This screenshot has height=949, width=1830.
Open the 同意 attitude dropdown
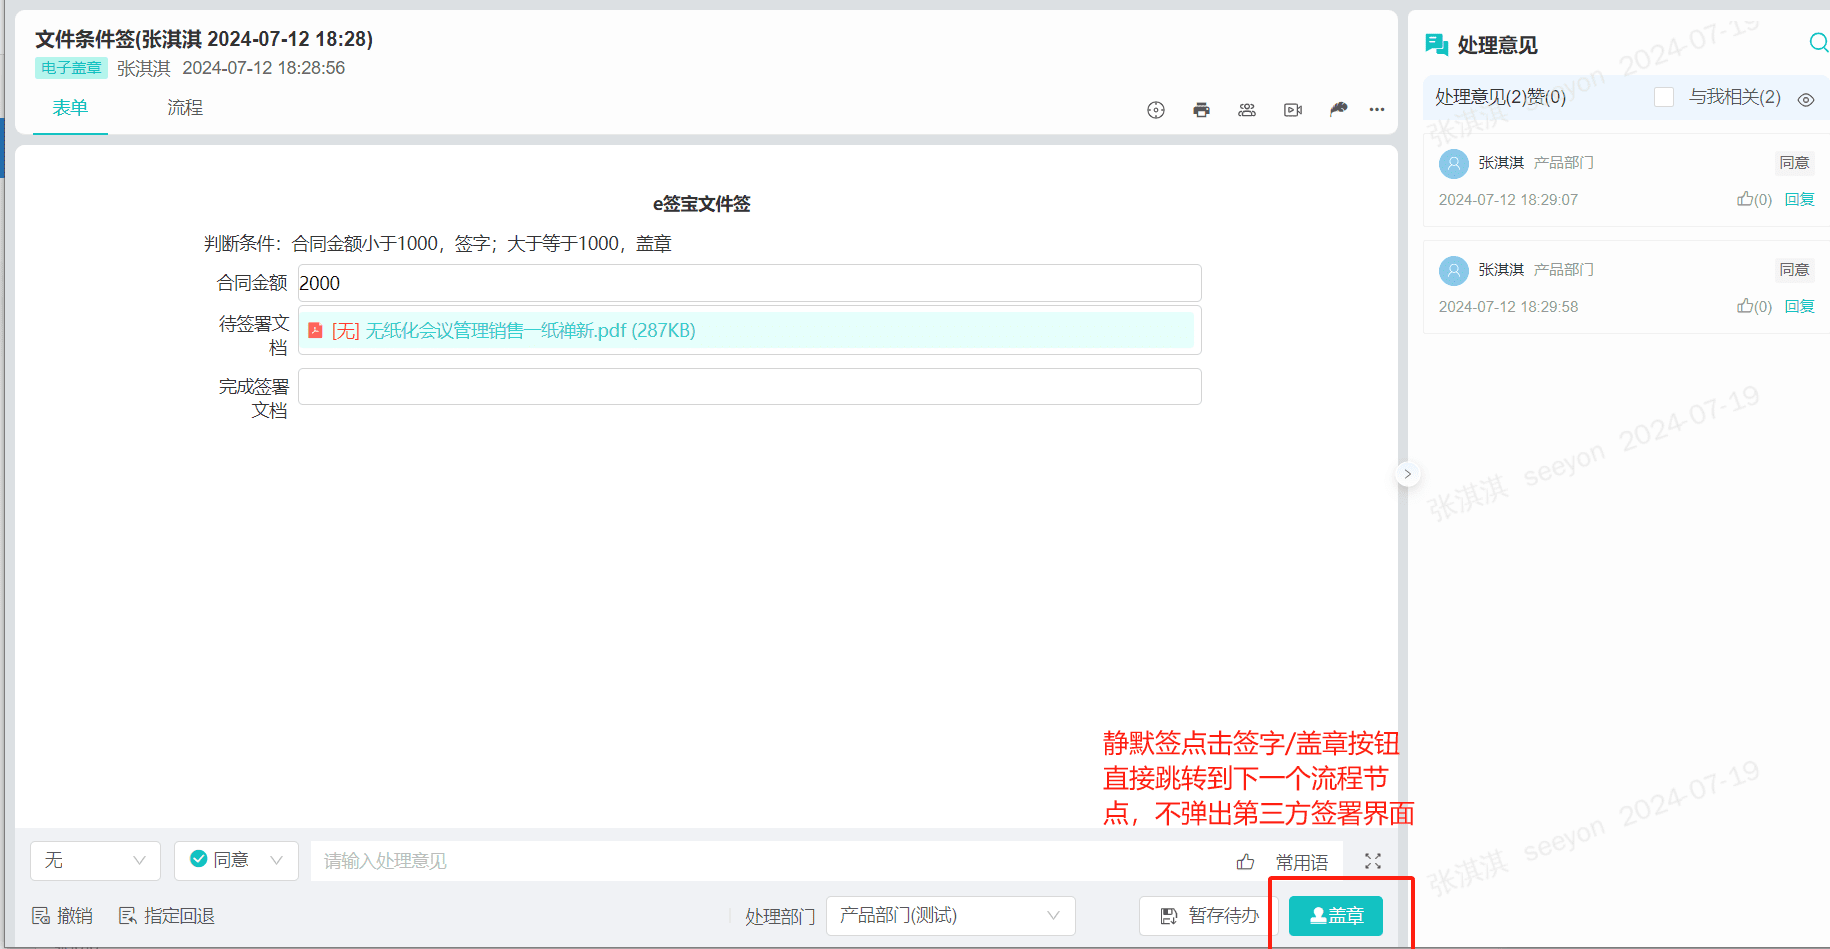point(236,860)
